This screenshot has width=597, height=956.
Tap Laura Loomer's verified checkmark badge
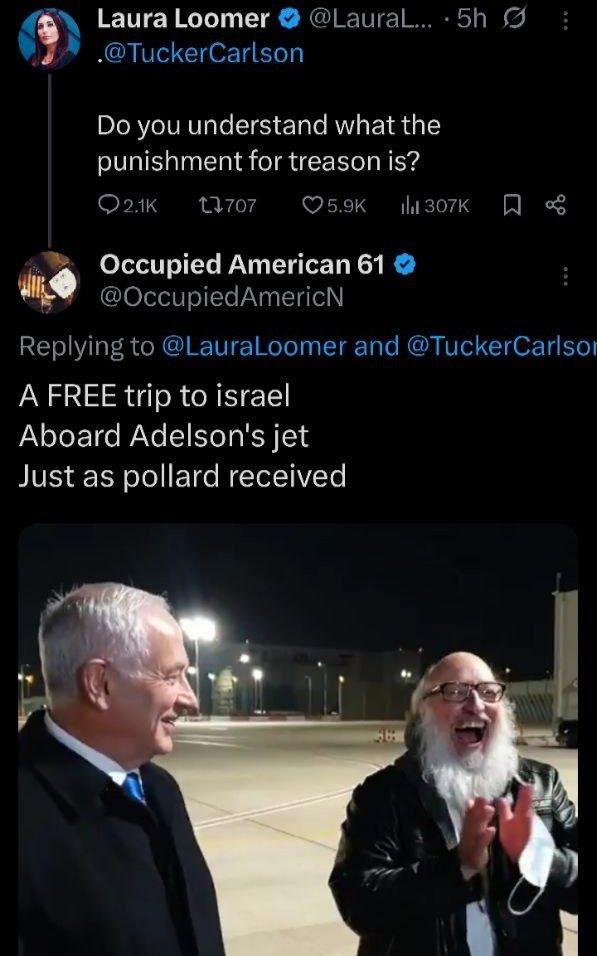tap(290, 20)
